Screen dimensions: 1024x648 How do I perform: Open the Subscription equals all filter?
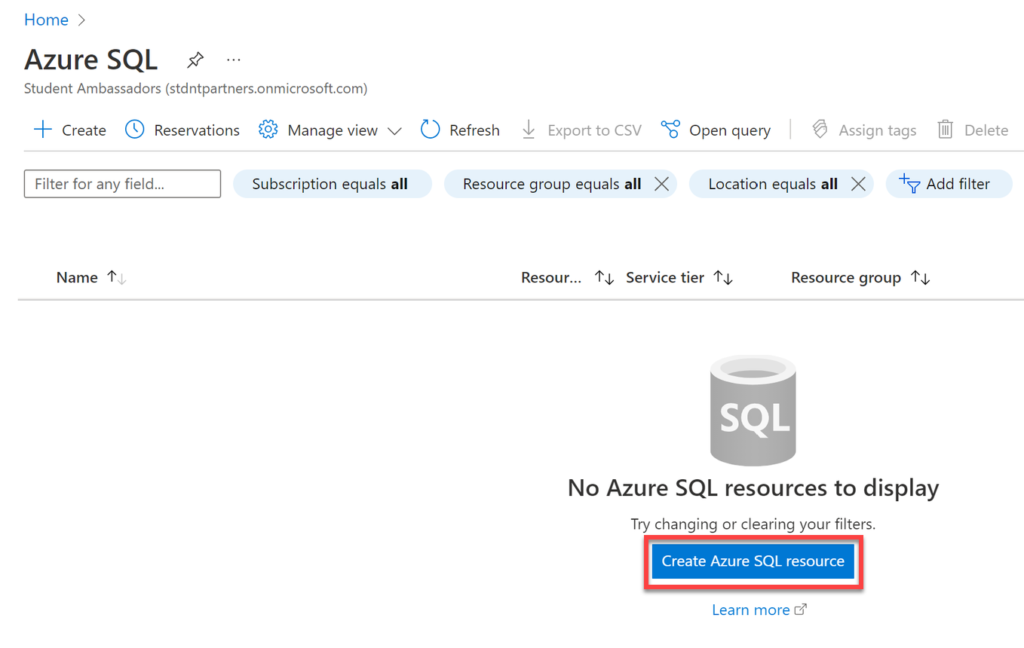332,183
